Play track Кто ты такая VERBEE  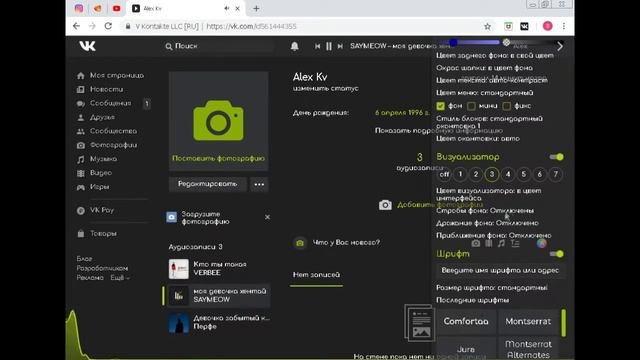[x=219, y=269]
